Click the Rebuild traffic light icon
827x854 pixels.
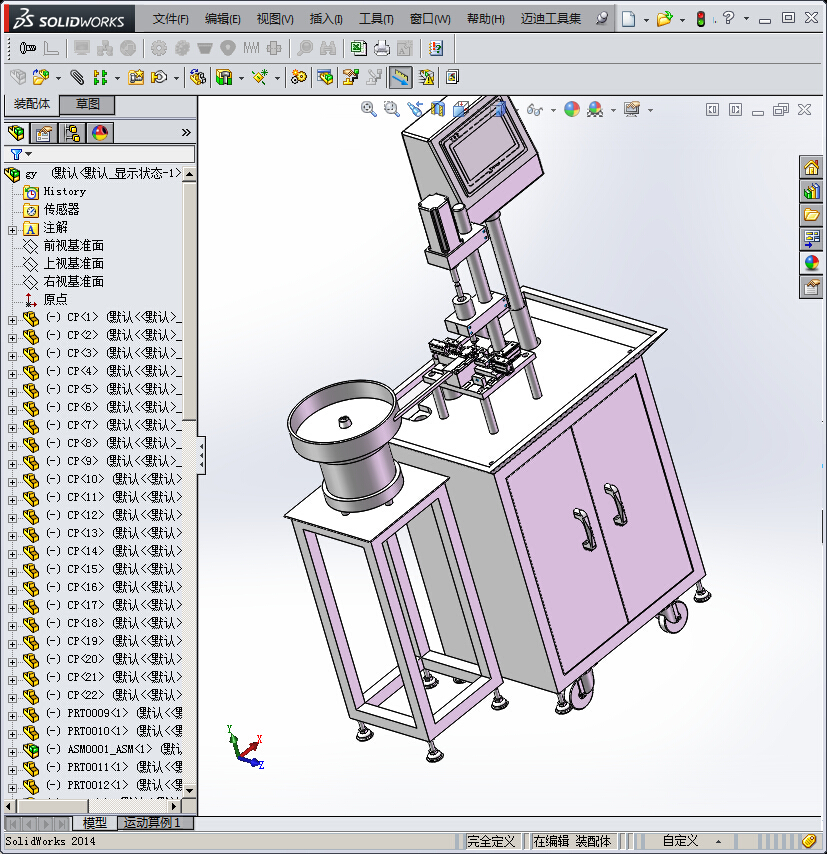pyautogui.click(x=701, y=19)
